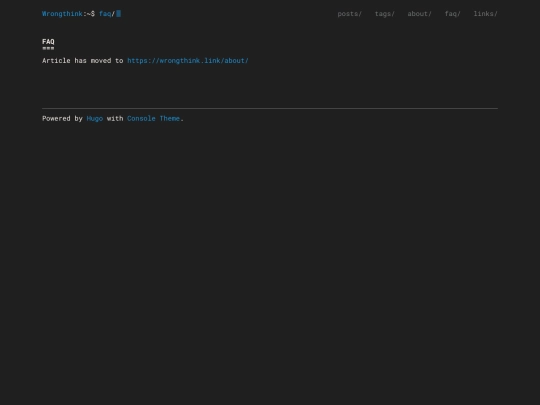Click the 'Powered by' footer text
The height and width of the screenshot is (405, 540).
pyautogui.click(x=62, y=118)
